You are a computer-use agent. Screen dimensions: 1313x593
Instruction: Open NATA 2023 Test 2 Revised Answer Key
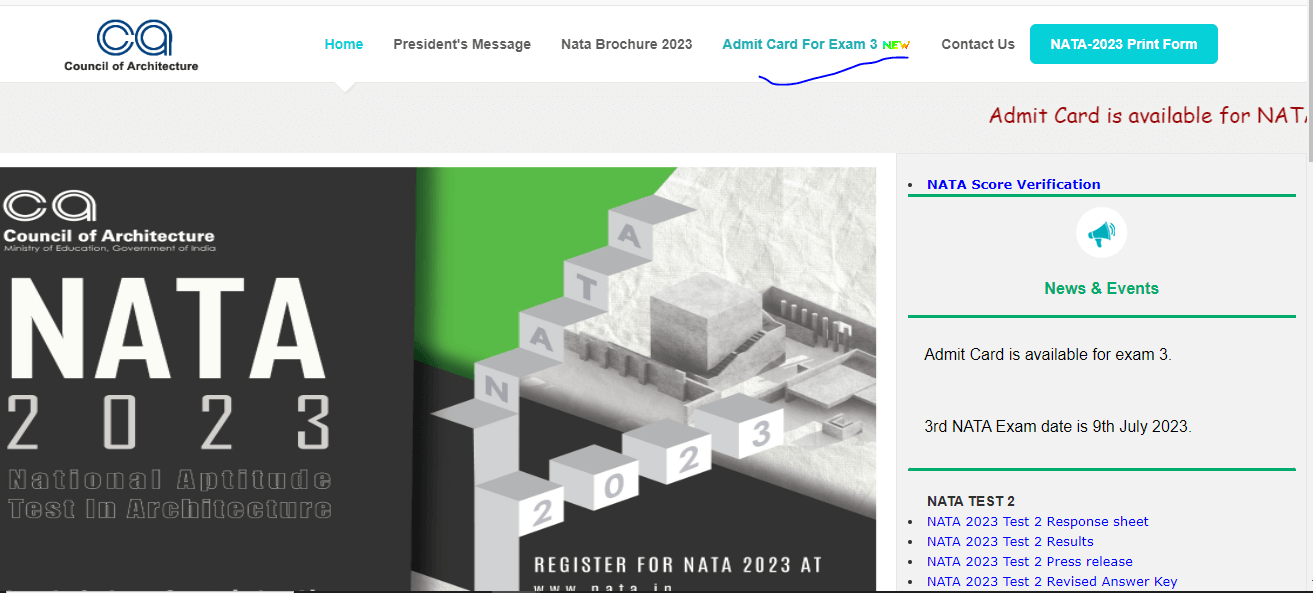[x=1052, y=581]
